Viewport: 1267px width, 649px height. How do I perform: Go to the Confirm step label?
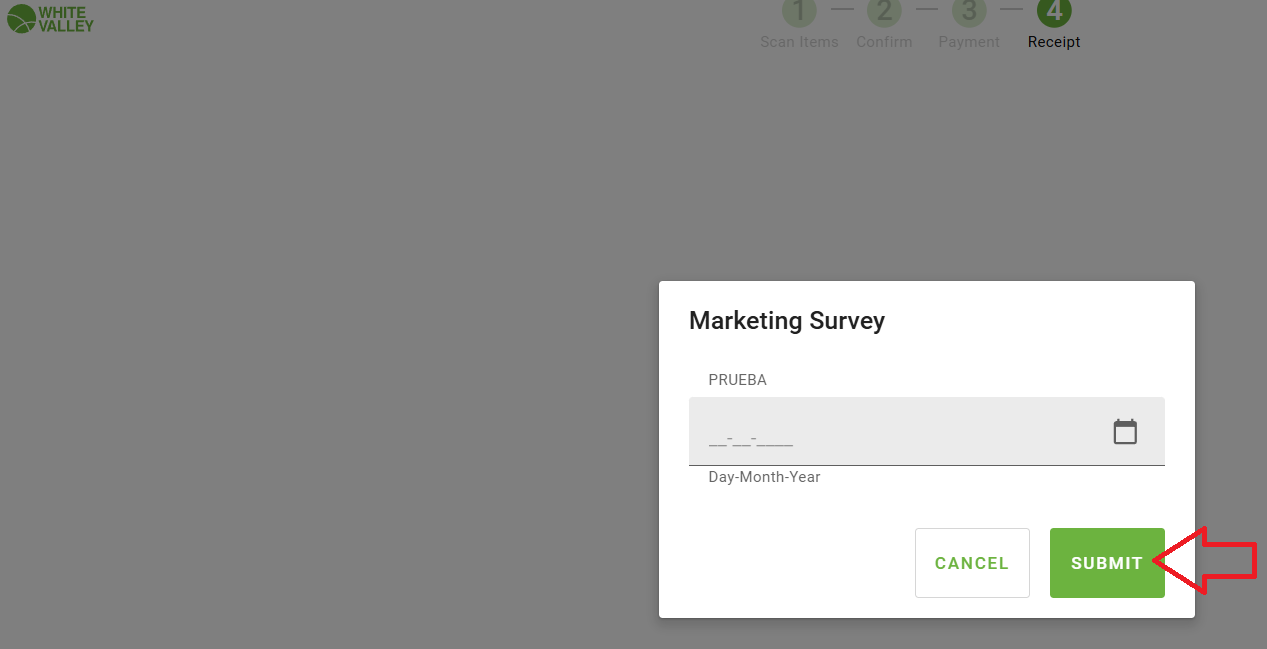coord(884,42)
